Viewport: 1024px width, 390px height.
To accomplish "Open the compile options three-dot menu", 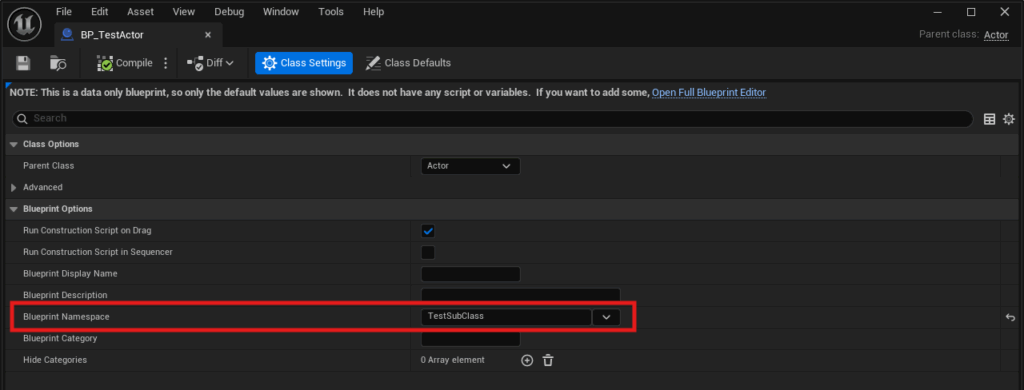I will coord(165,63).
